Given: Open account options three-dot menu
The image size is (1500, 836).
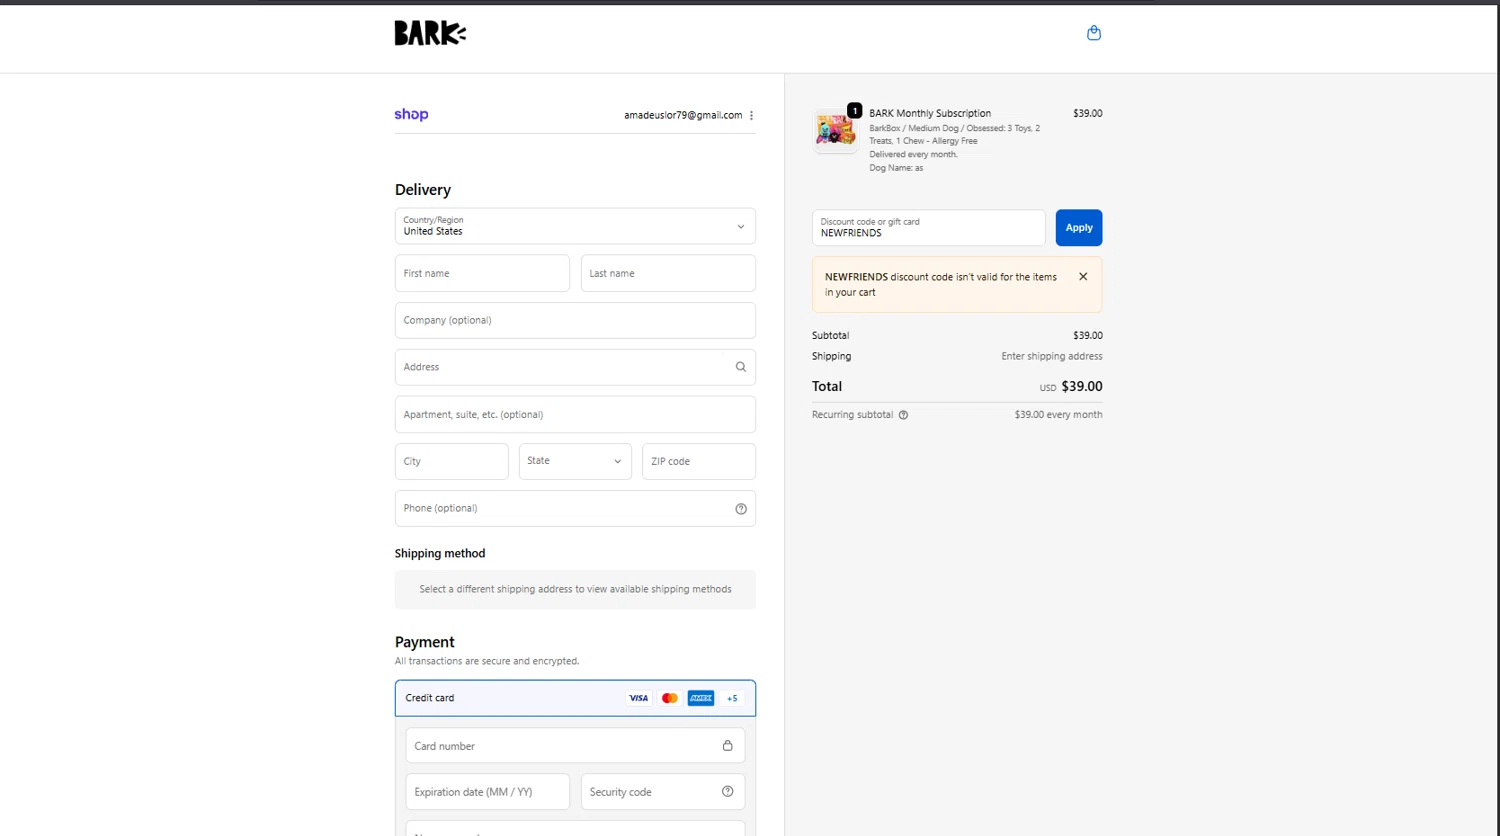Looking at the screenshot, I should coord(751,115).
